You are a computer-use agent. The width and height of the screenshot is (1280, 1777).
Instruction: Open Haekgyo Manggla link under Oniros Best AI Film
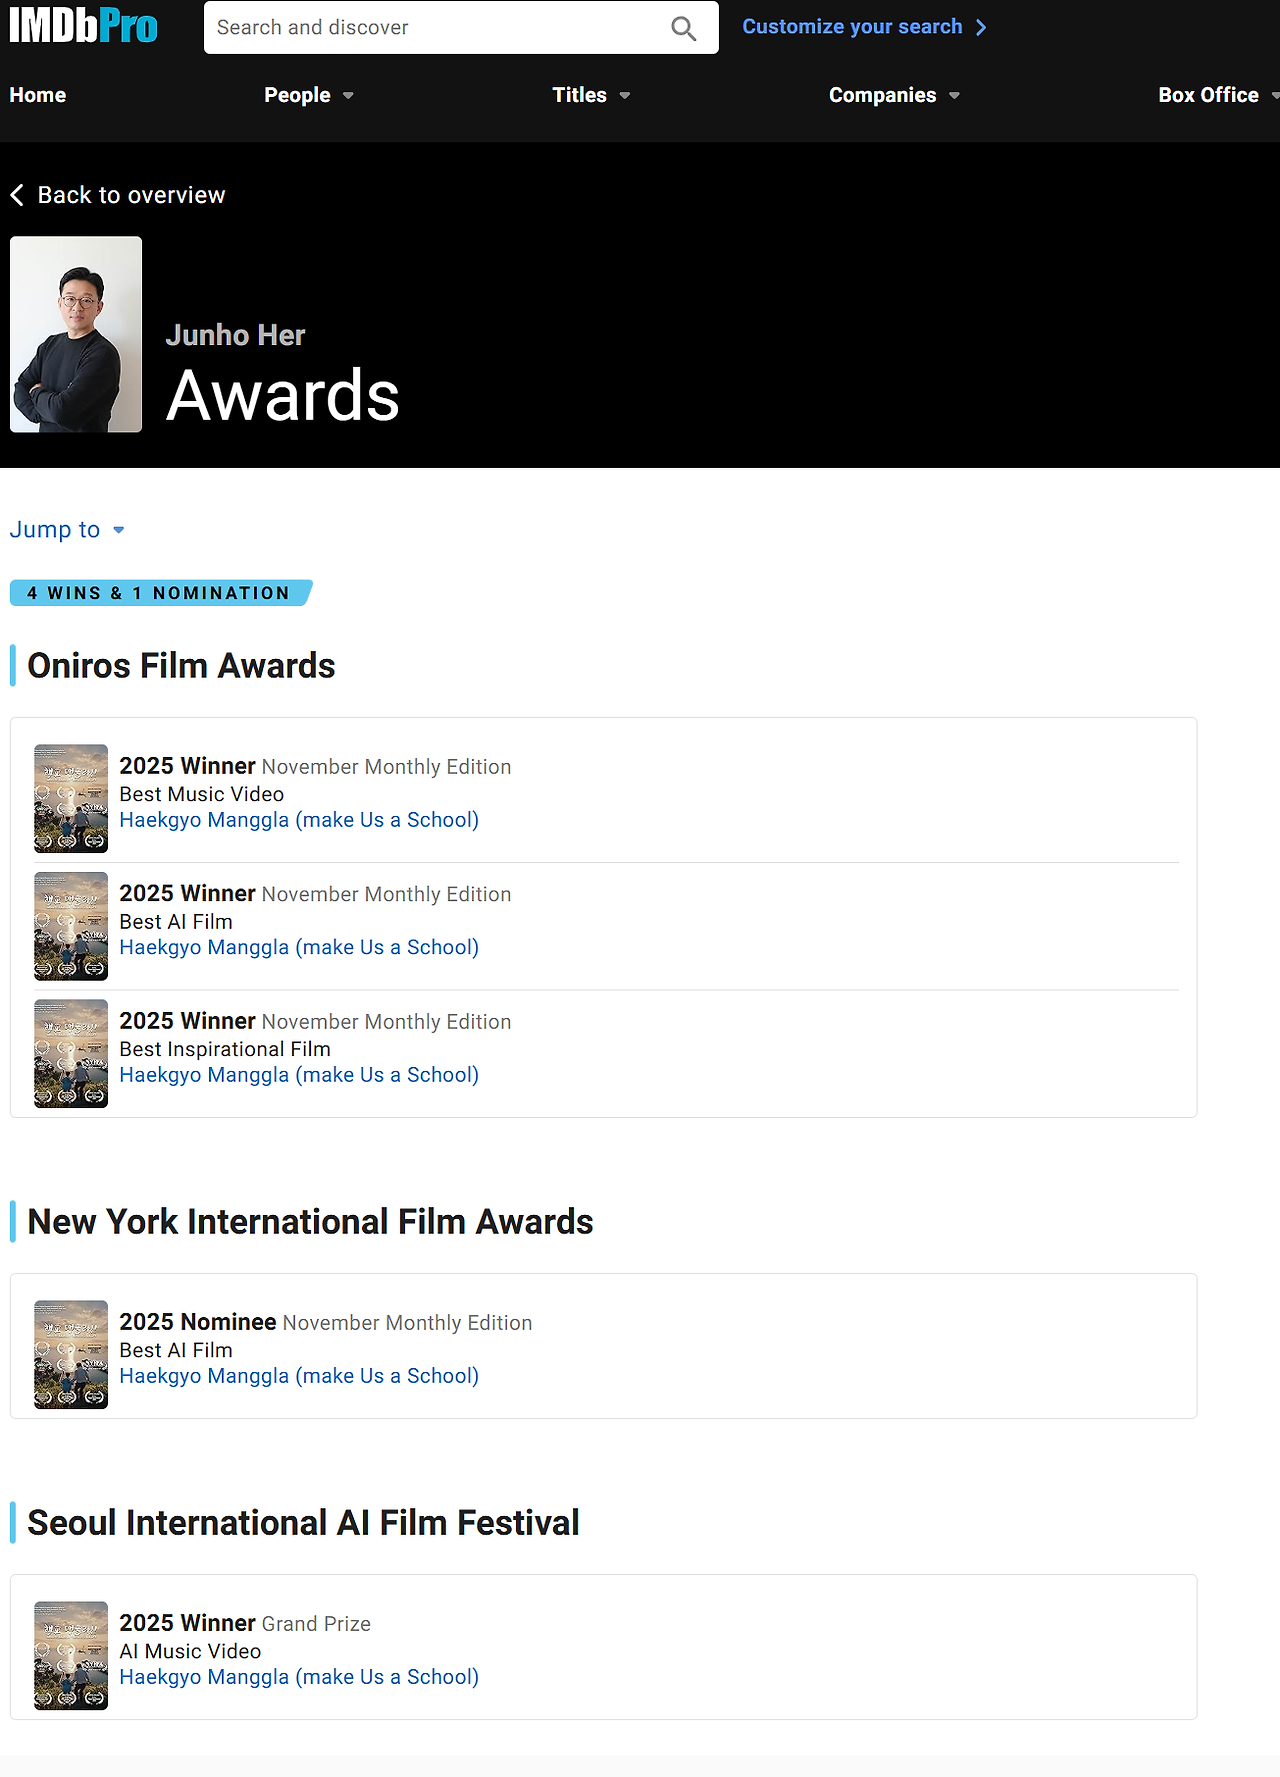[x=299, y=947]
